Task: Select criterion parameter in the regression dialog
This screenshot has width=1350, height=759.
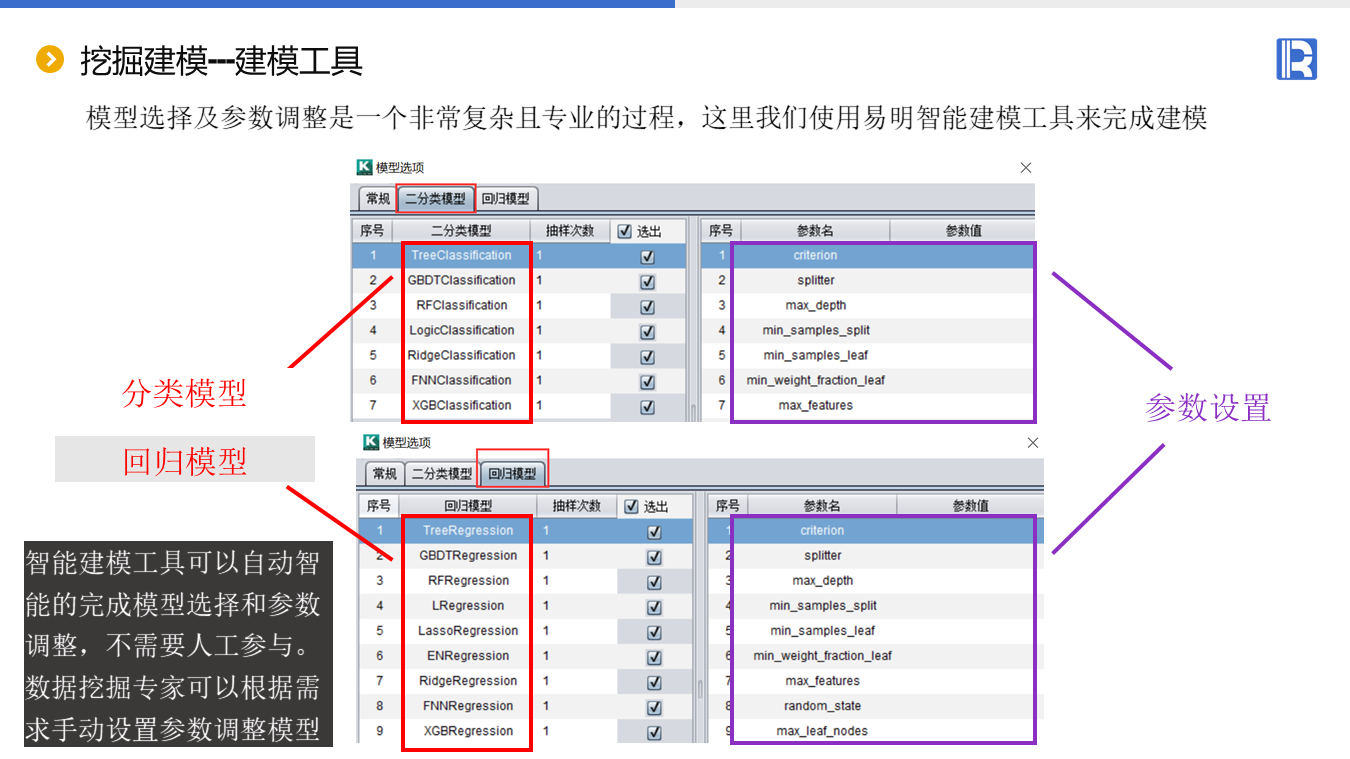Action: (822, 530)
